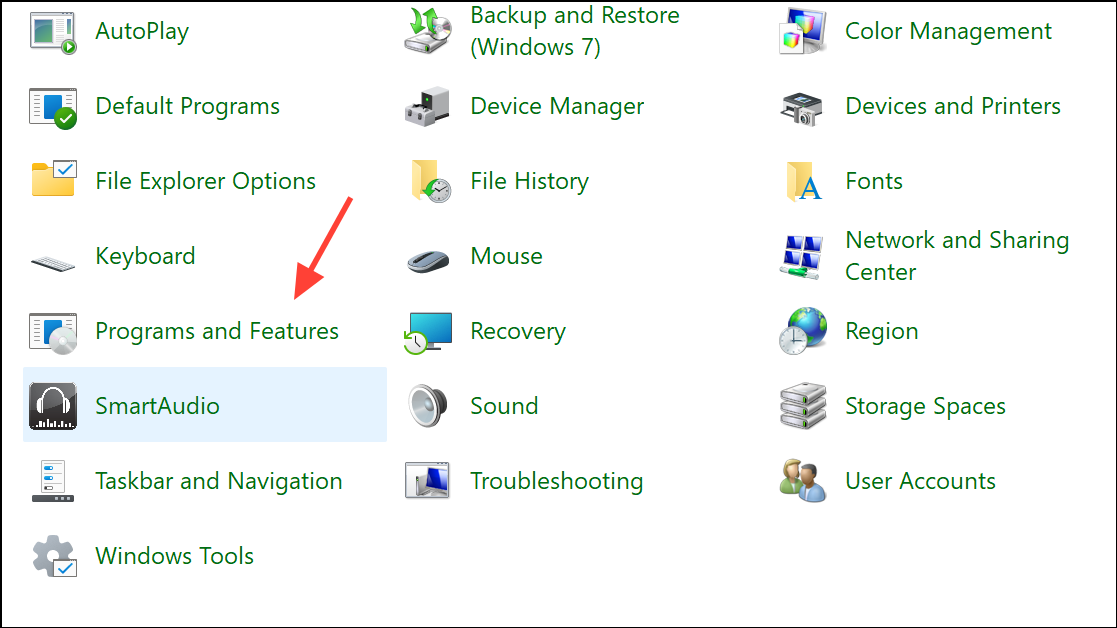Open Storage Spaces

coord(926,405)
